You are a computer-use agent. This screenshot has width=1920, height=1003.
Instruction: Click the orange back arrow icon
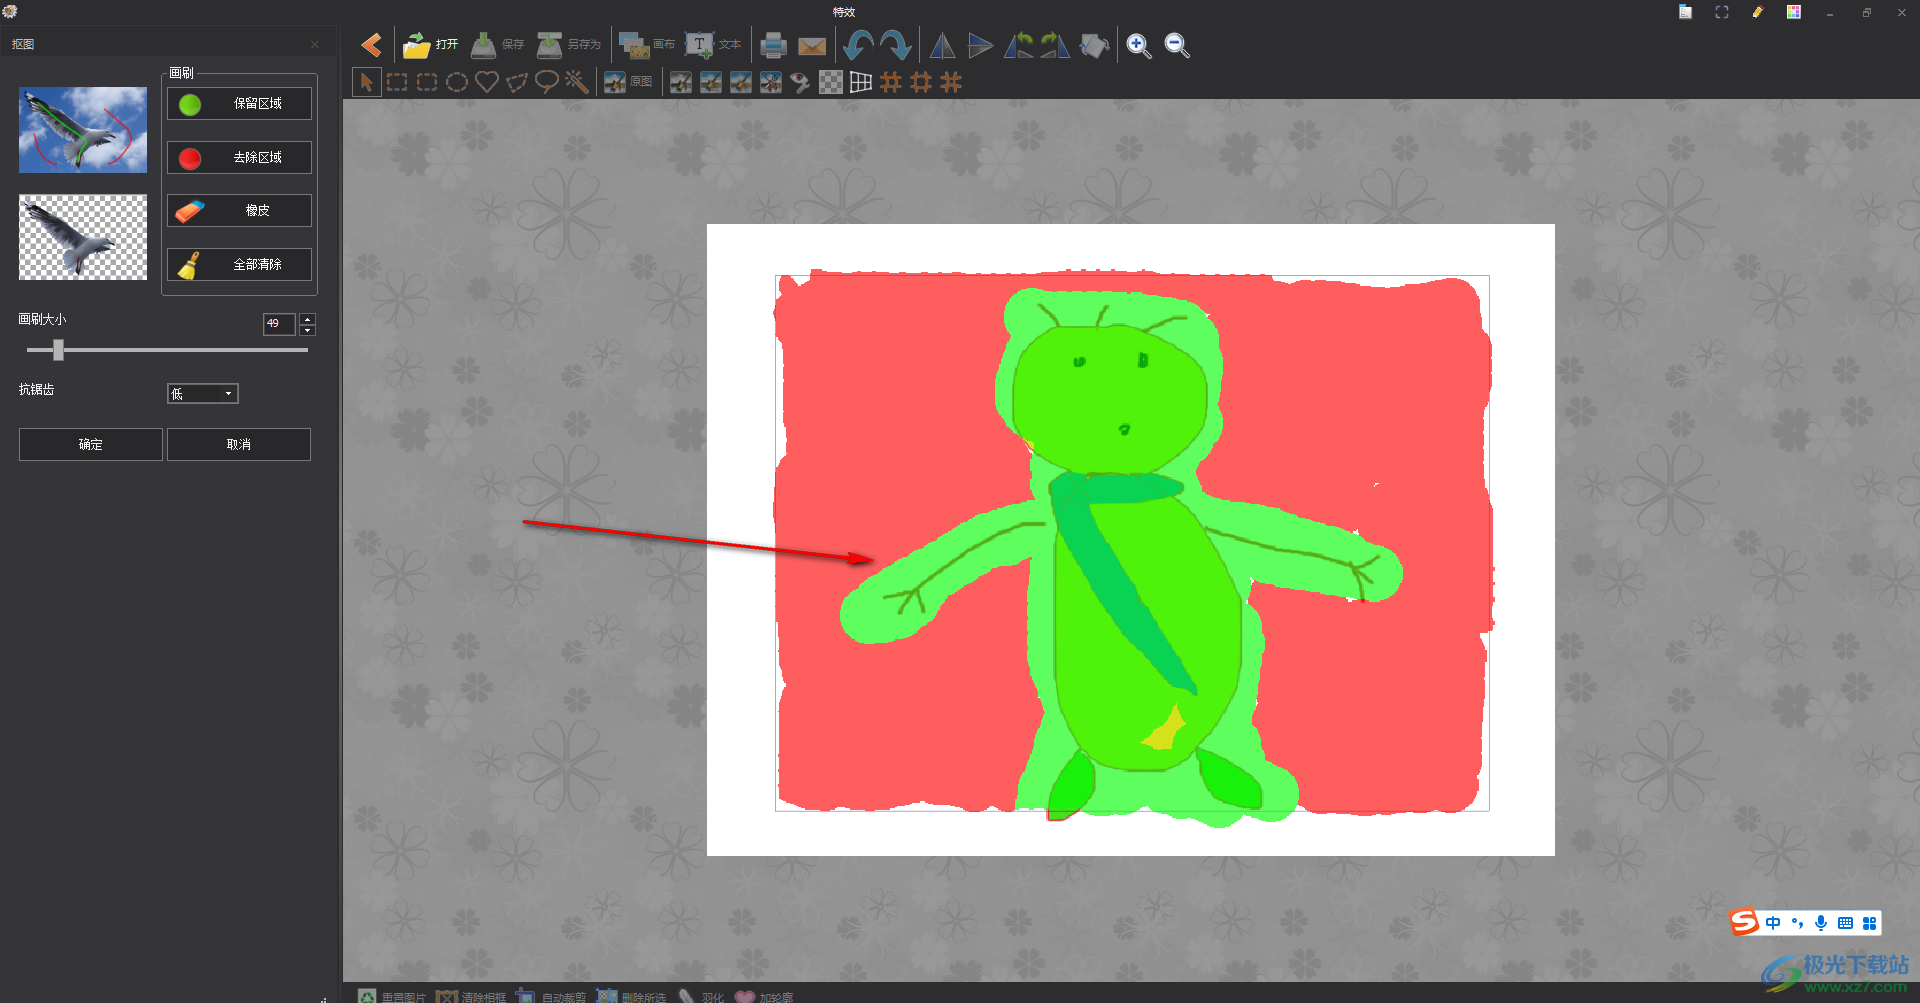point(371,45)
